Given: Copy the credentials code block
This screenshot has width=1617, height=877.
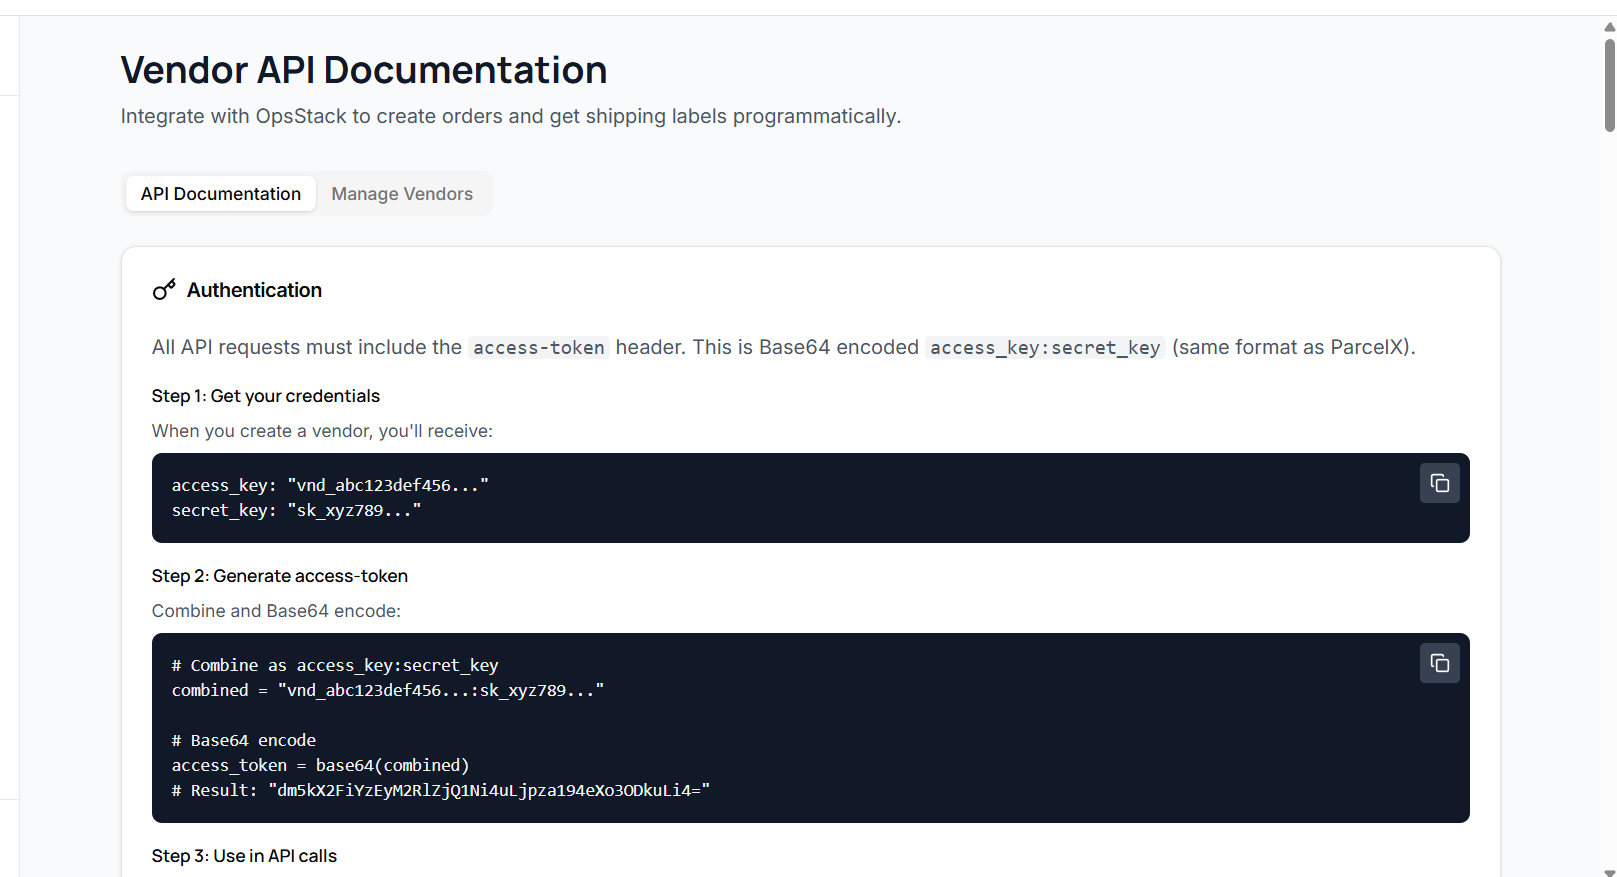Looking at the screenshot, I should [x=1439, y=483].
